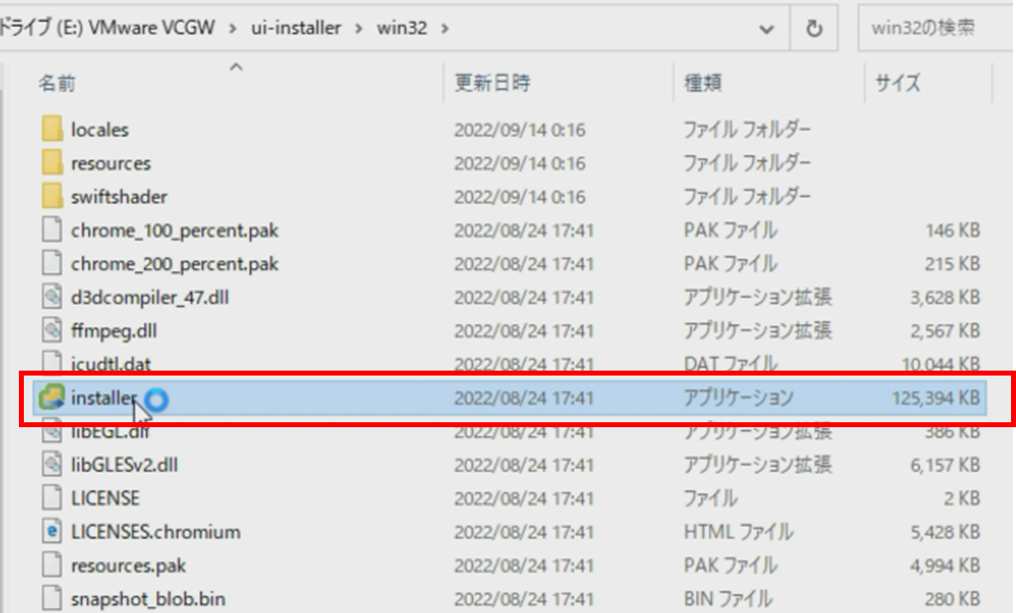
Task: Select the snapshot_blob.bin file name
Action: (x=148, y=599)
